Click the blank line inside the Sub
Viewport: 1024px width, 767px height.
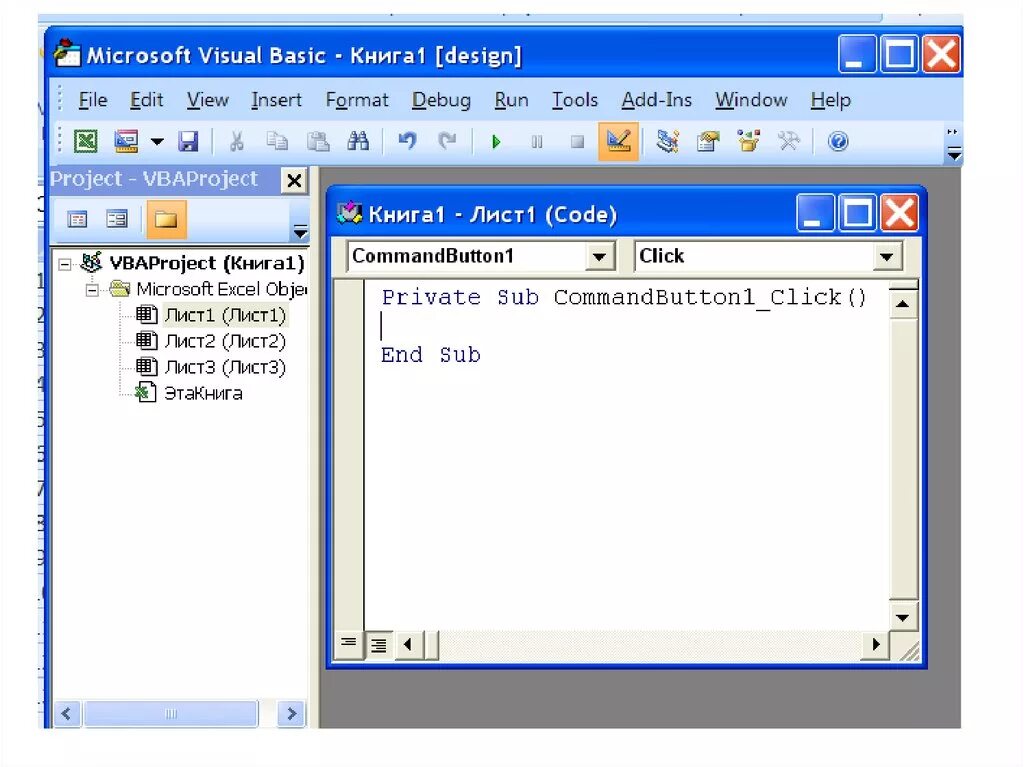coord(627,326)
